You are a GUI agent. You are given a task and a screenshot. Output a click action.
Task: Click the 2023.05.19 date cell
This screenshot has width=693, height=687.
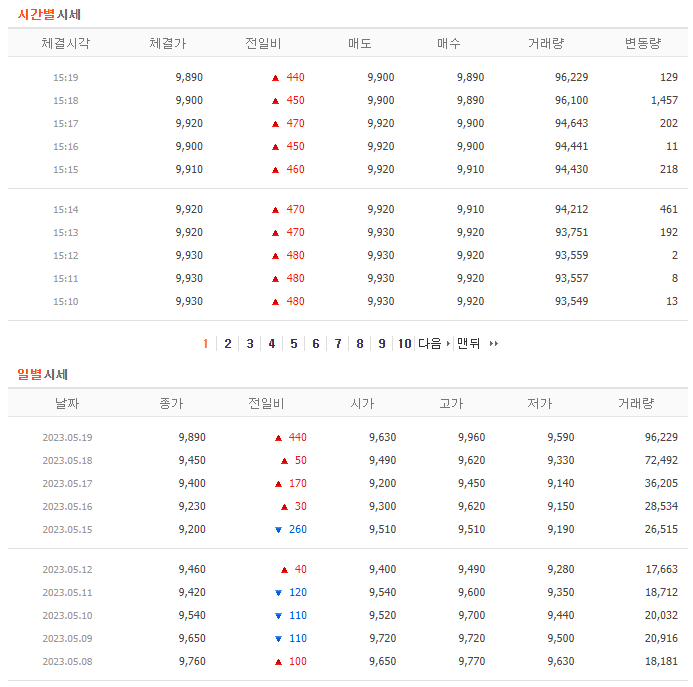point(67,437)
